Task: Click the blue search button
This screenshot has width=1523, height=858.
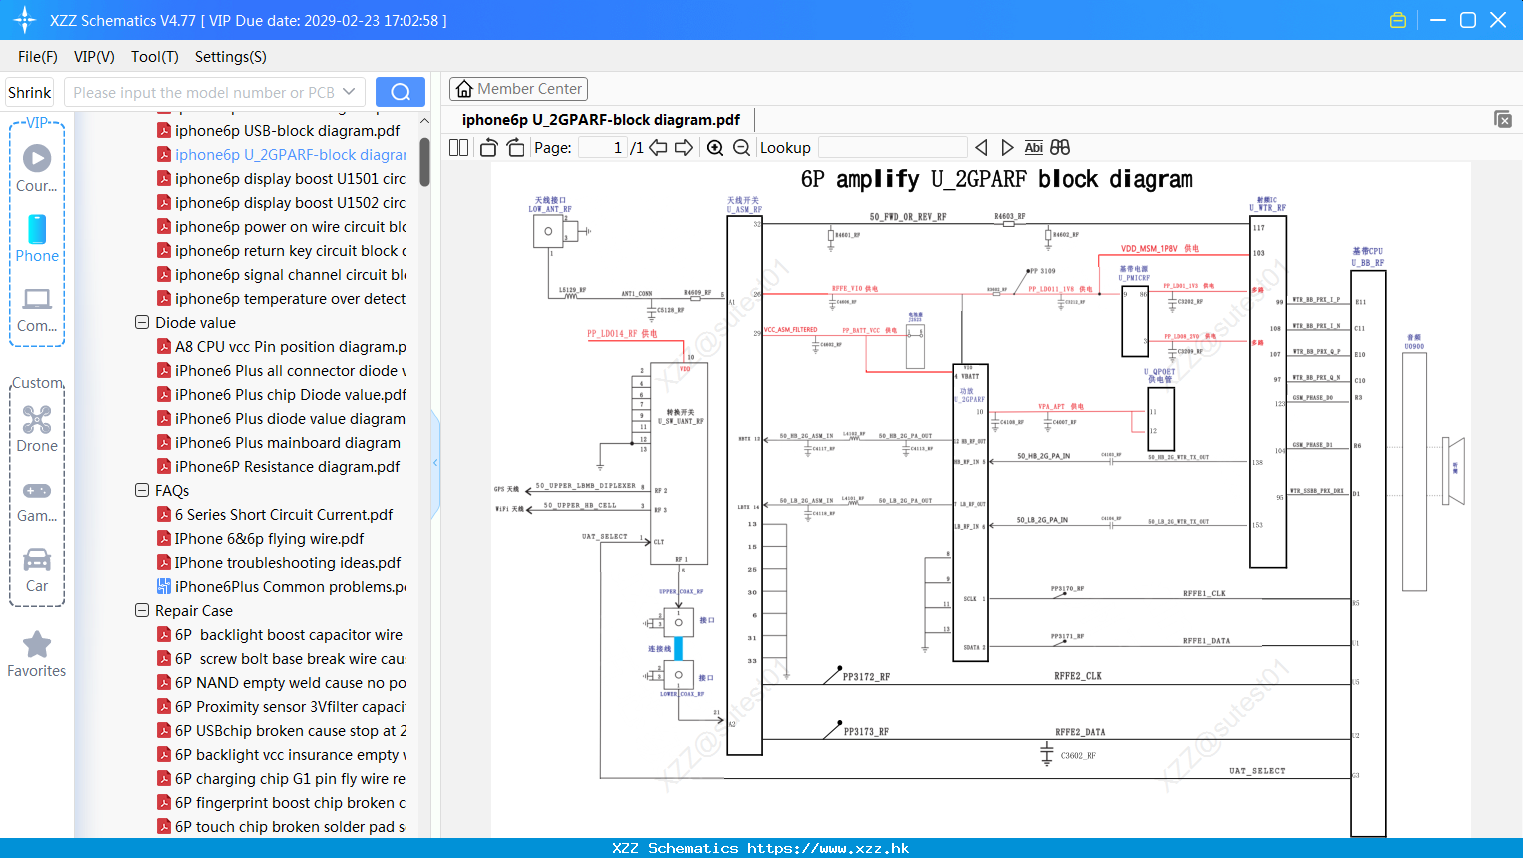Action: tap(400, 92)
